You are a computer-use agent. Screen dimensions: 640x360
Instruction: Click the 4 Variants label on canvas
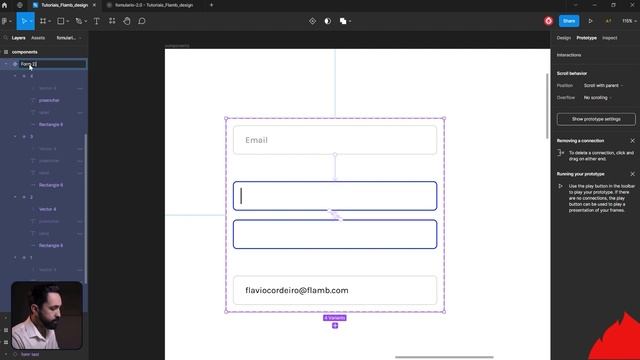335,318
